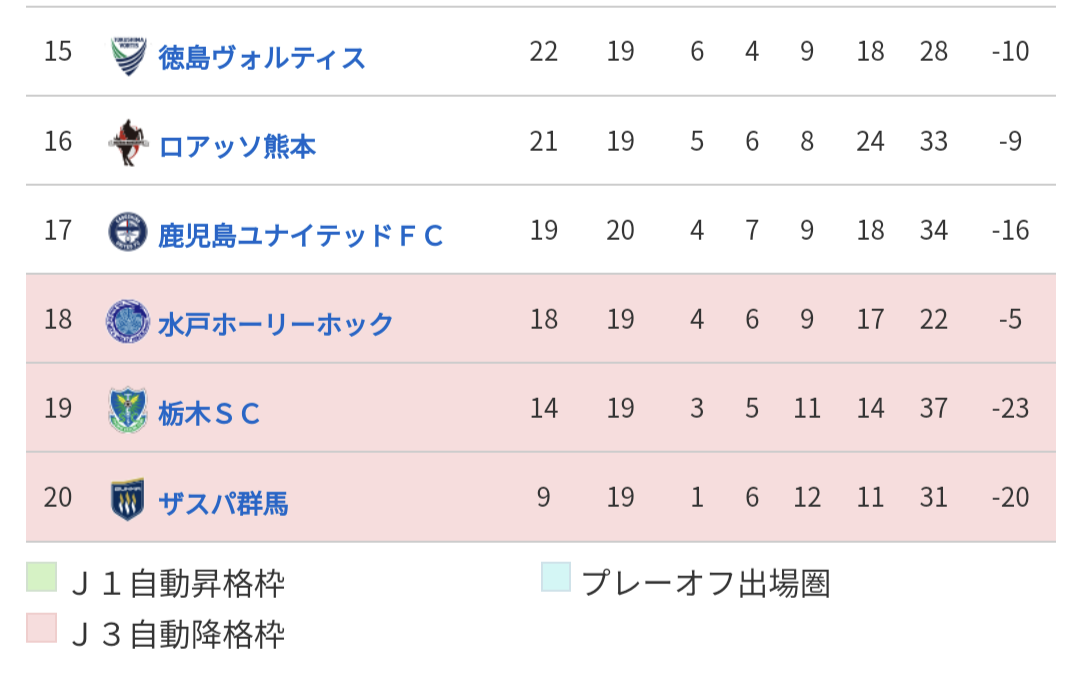The height and width of the screenshot is (685, 1080).
Task: Click rank number 20 in the standings
Action: click(x=58, y=497)
